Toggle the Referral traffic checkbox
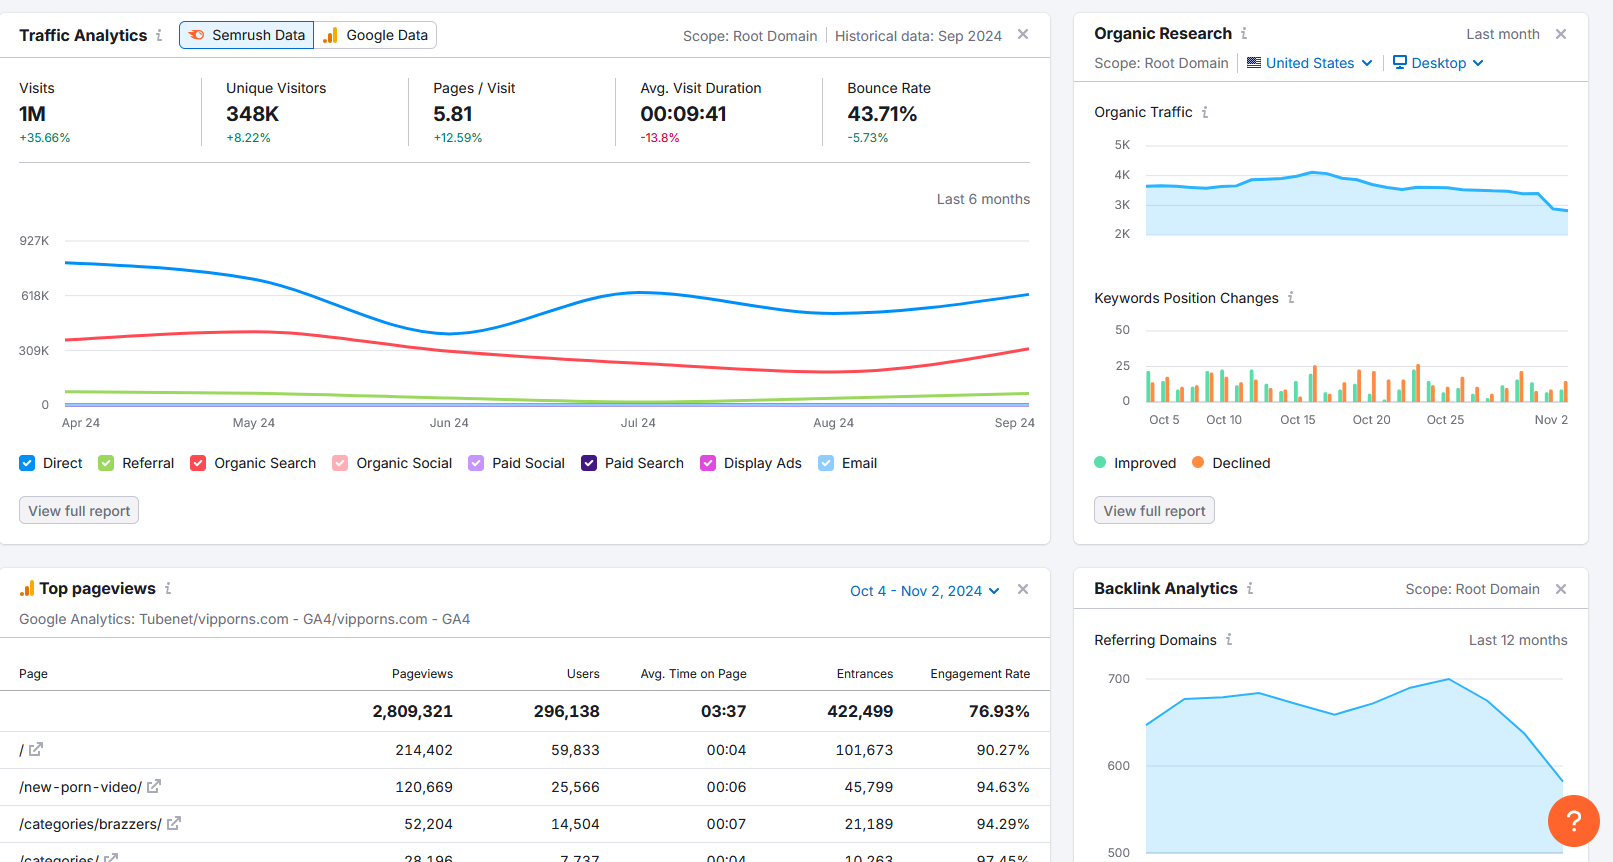1613x862 pixels. click(106, 463)
